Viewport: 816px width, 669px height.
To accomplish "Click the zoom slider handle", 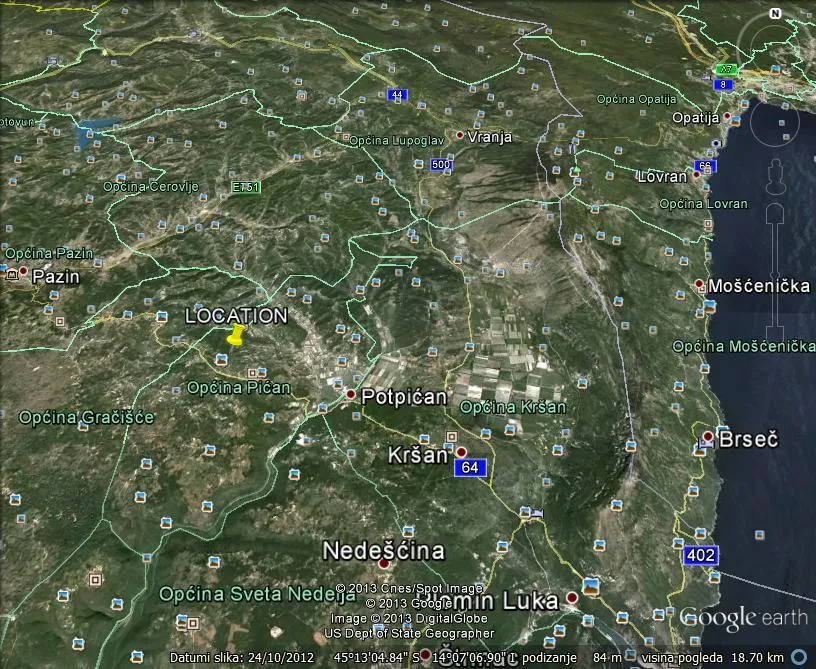I will [774, 276].
